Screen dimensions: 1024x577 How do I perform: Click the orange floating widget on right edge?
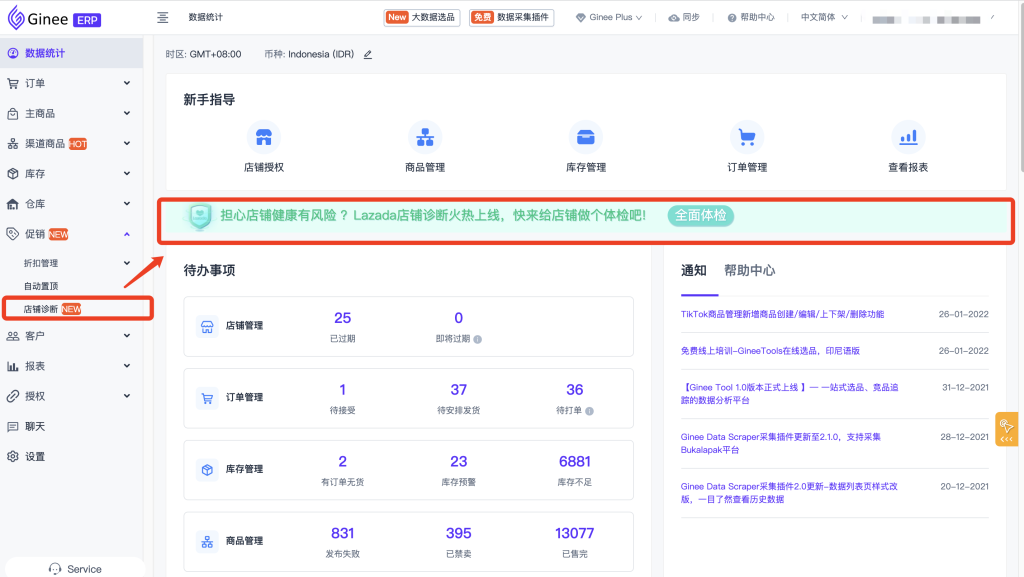1006,429
